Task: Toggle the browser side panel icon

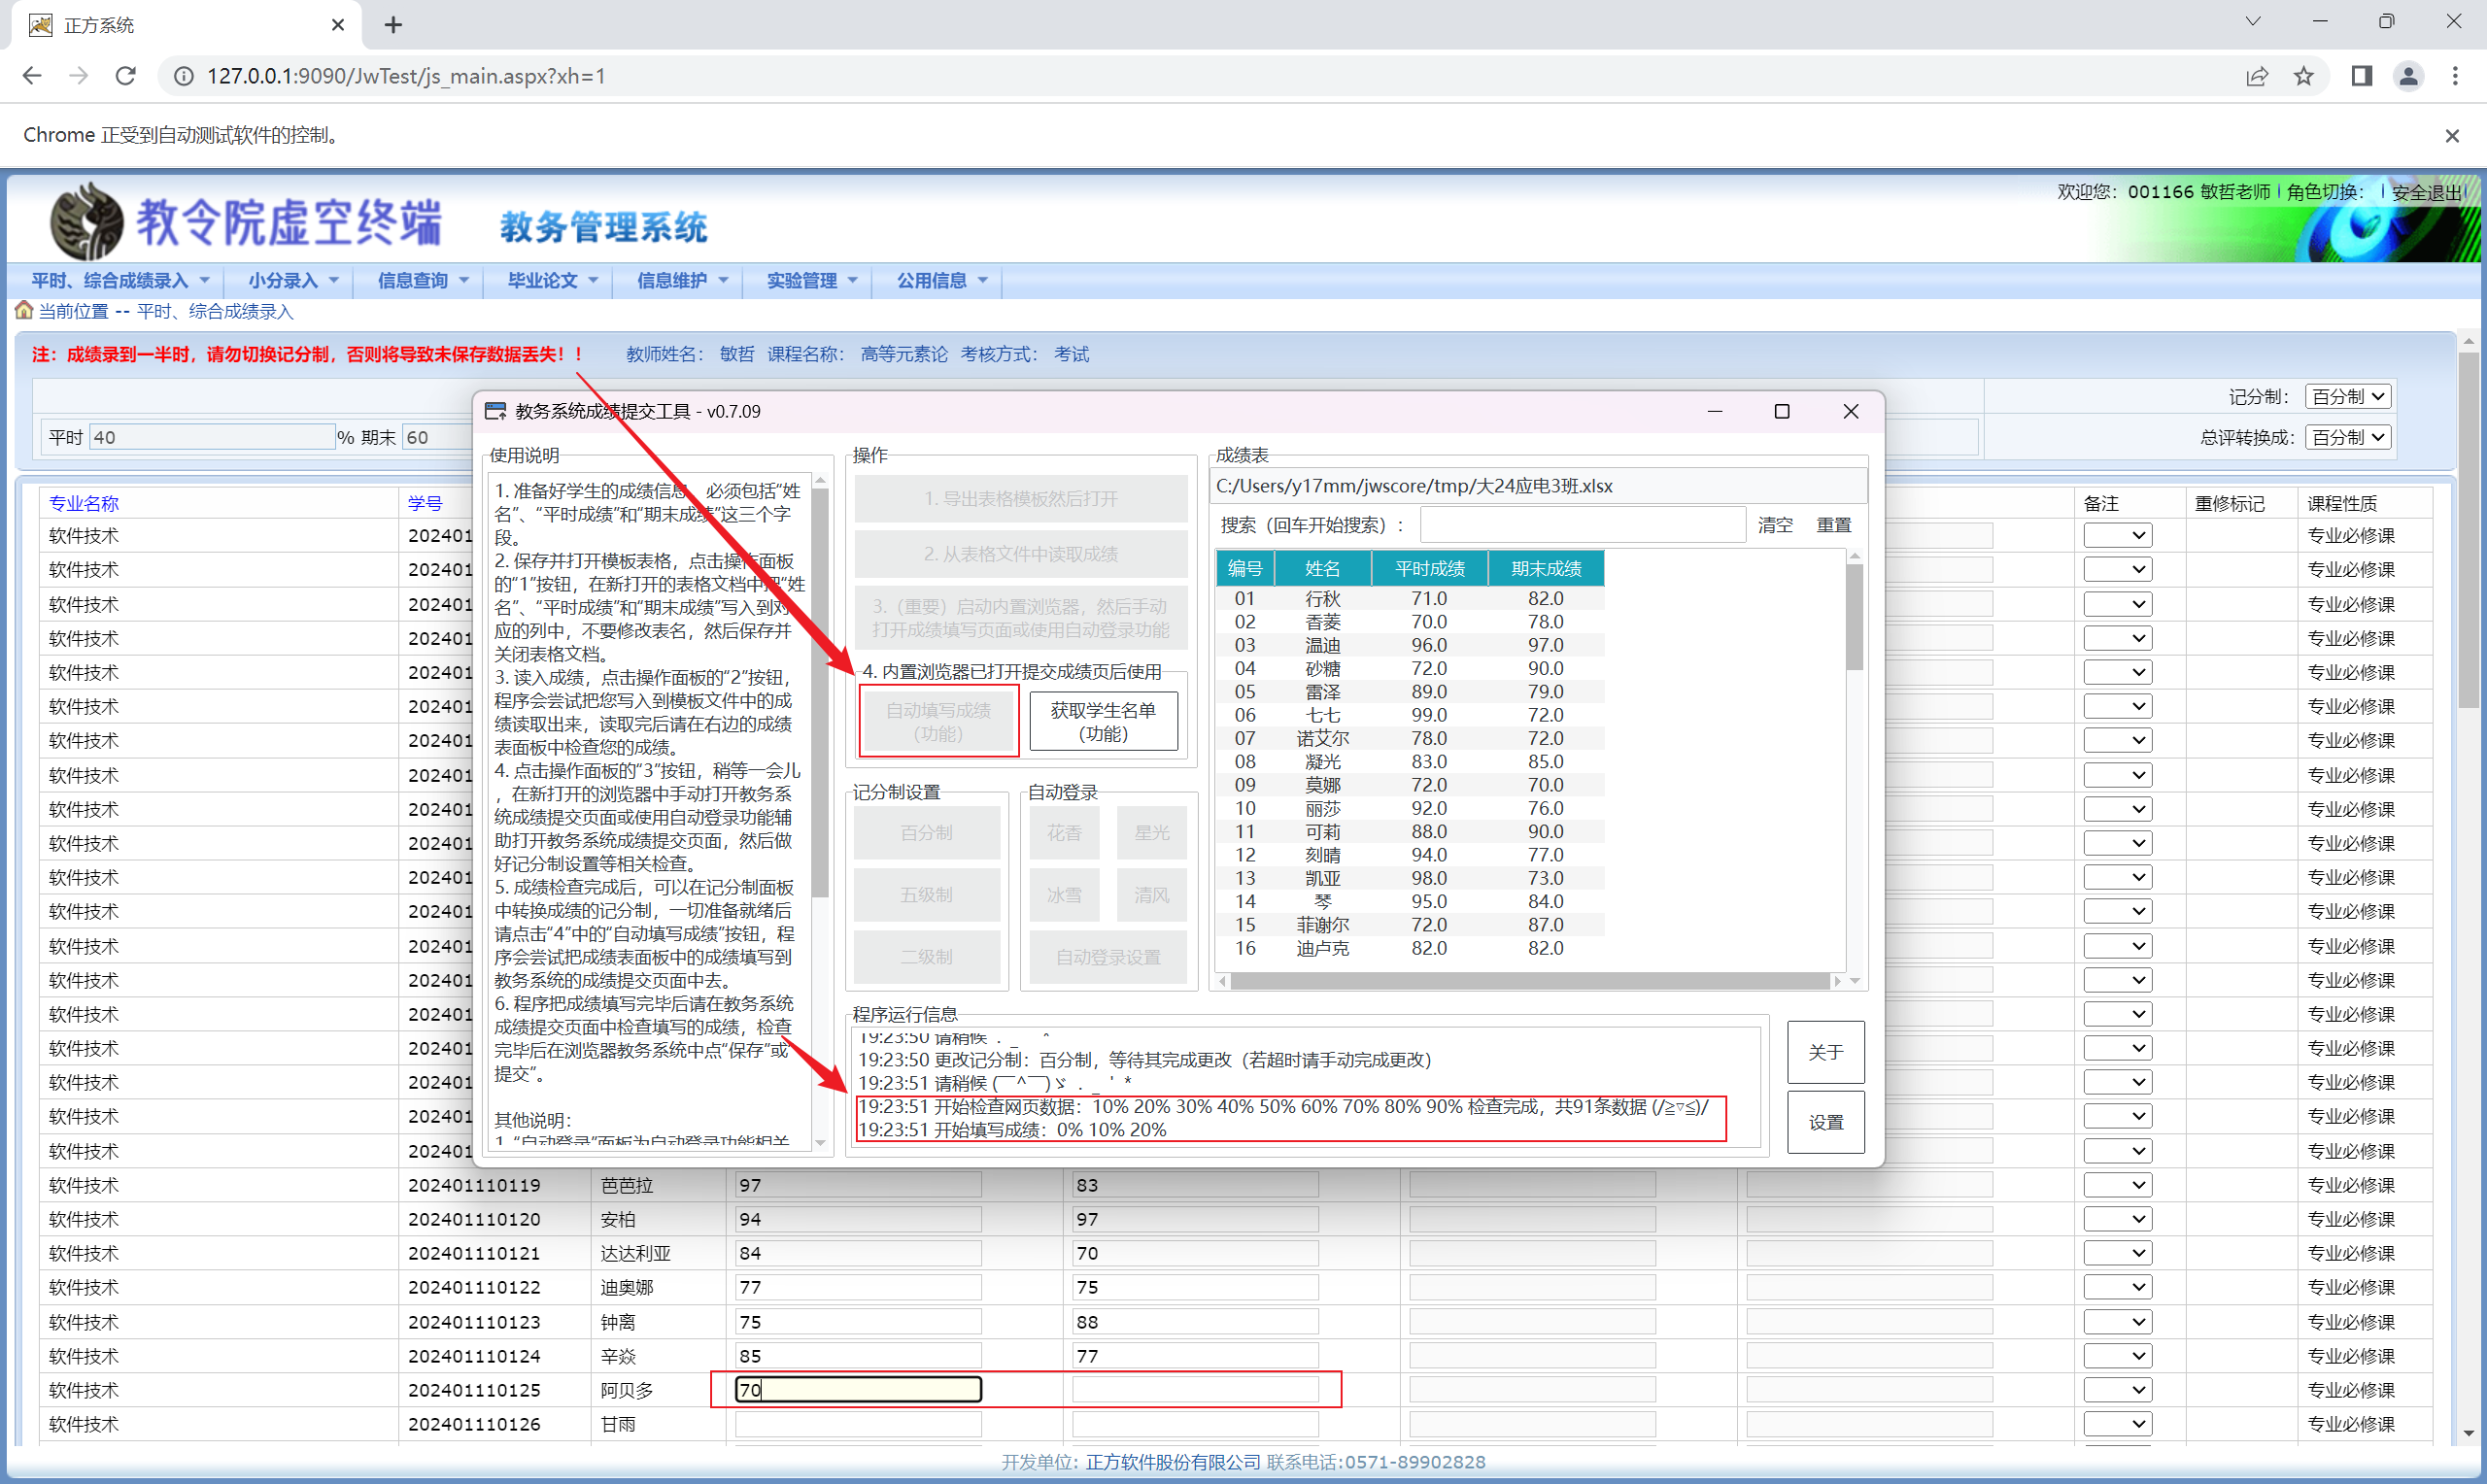Action: [2361, 76]
